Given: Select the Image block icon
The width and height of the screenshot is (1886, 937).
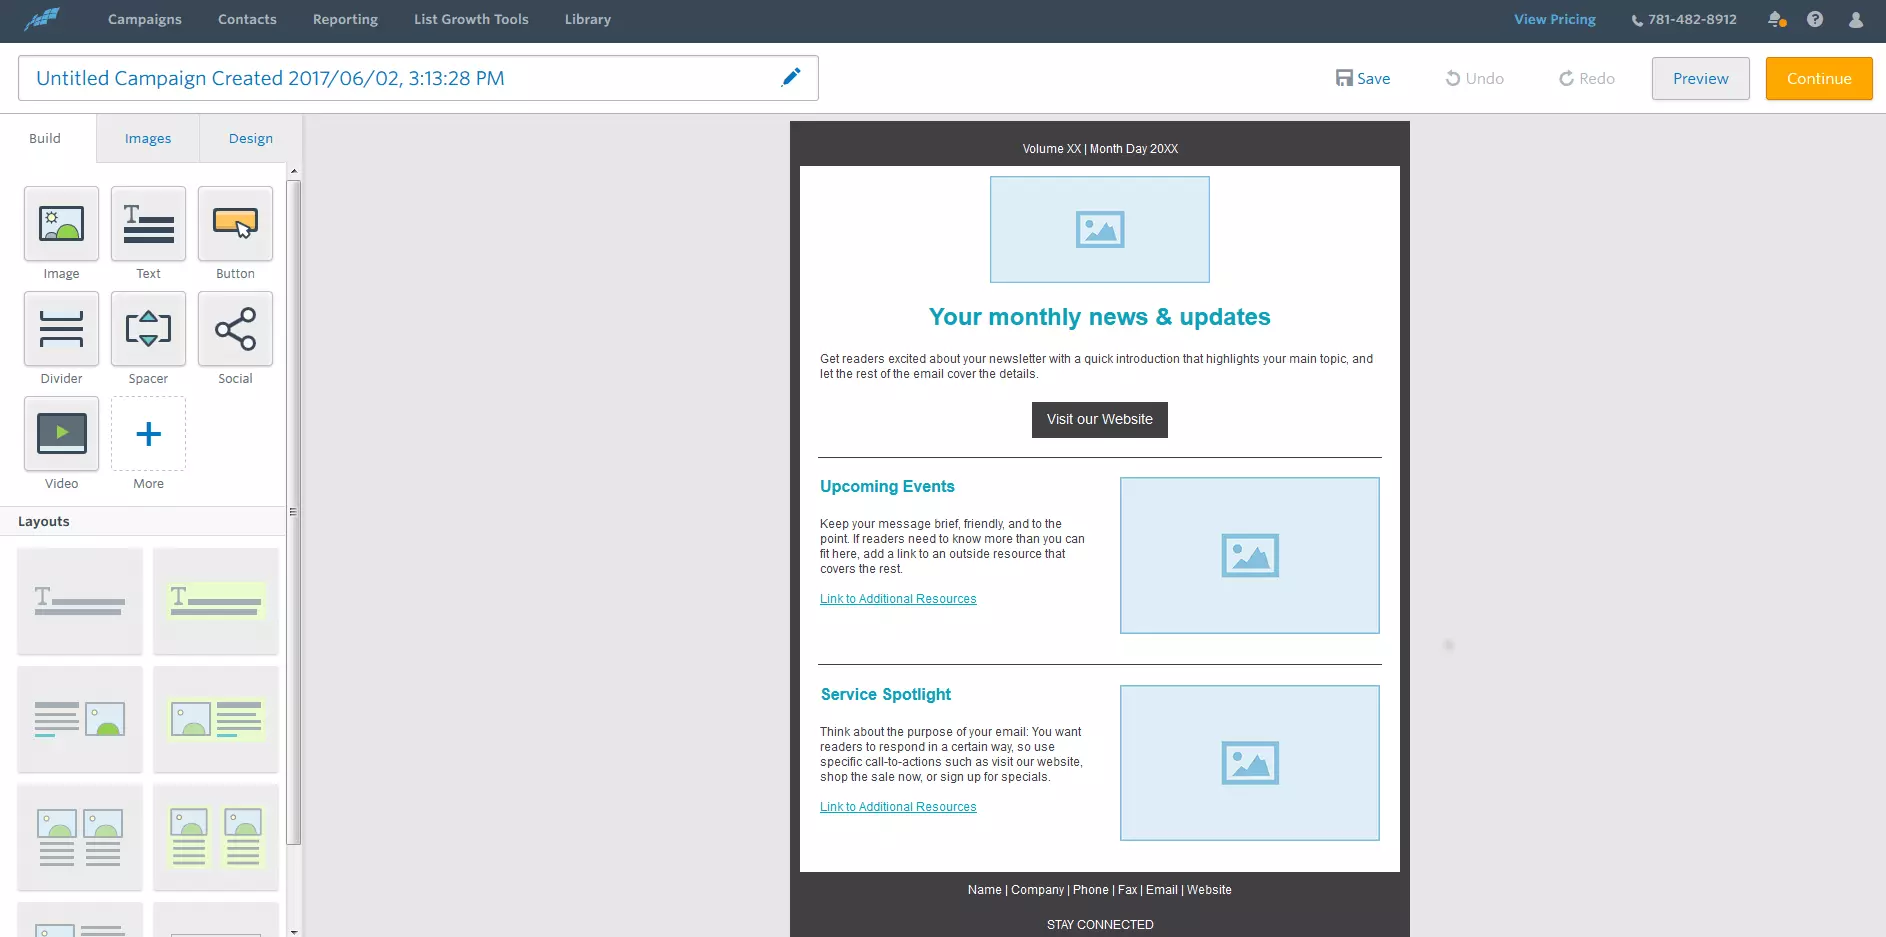Looking at the screenshot, I should pos(61,224).
